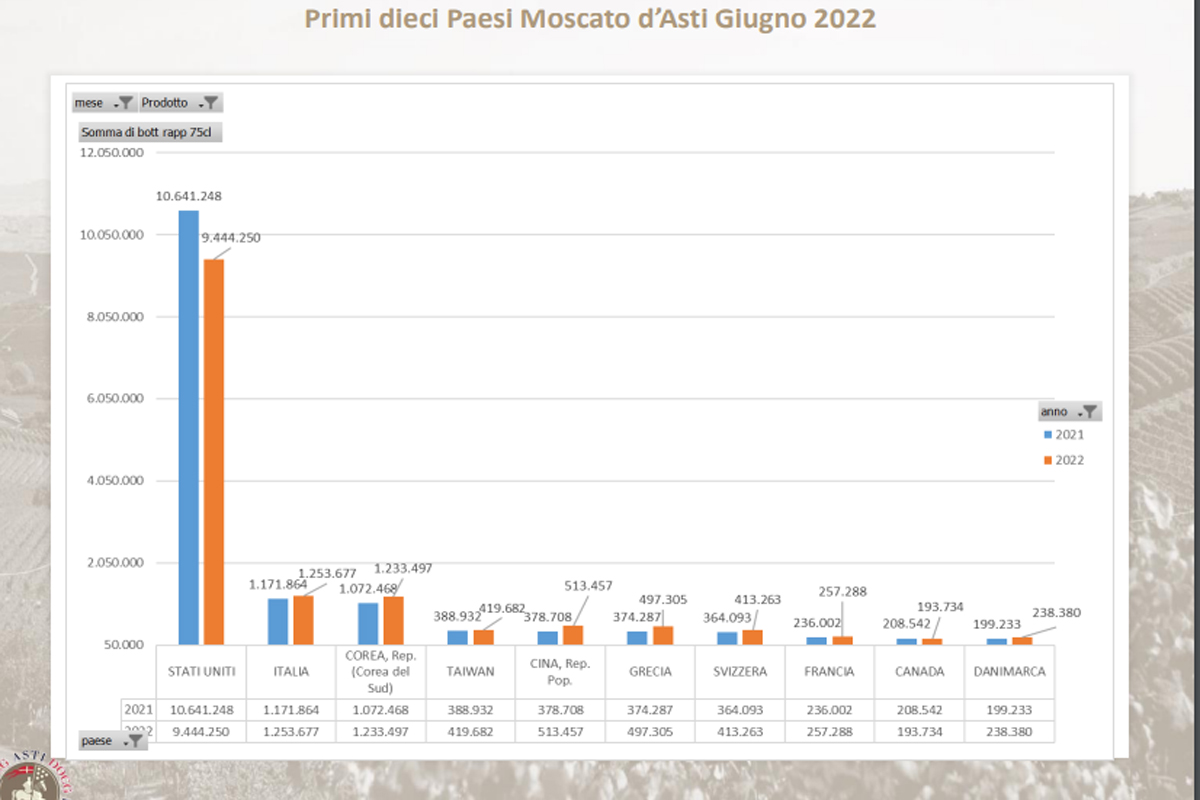Select data label 9.444.250 beside orange bar
1200x800 pixels.
tap(230, 237)
